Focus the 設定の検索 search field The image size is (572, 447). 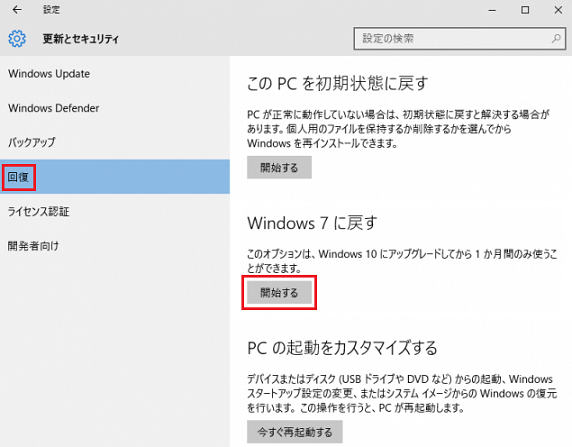[460, 38]
